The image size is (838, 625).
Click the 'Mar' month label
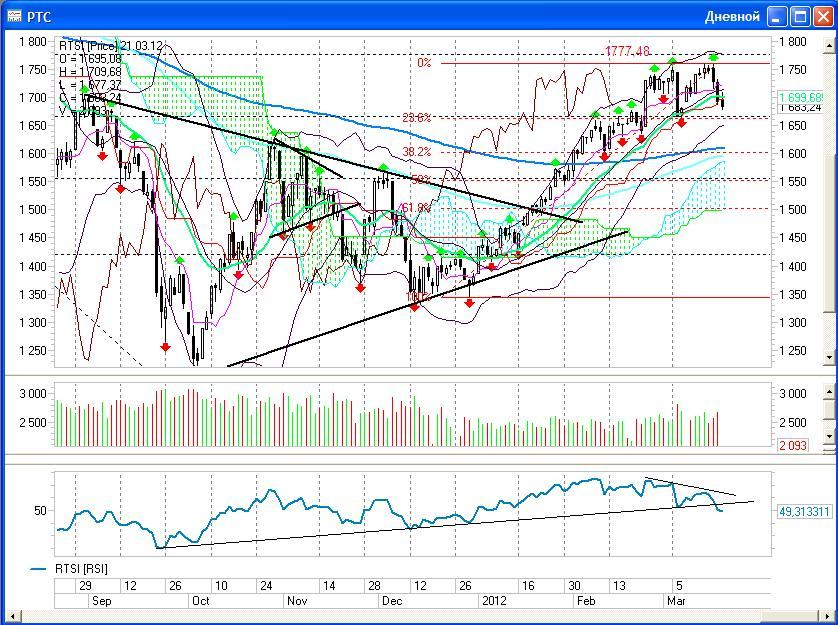pos(676,601)
